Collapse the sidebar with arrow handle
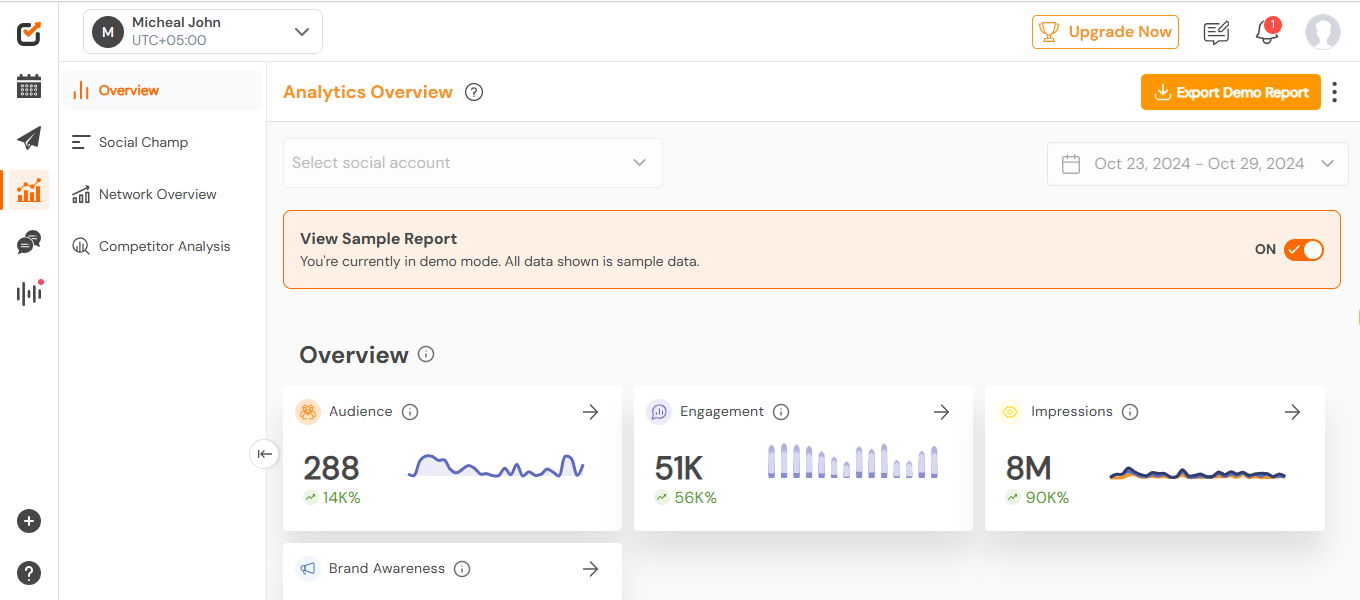The height and width of the screenshot is (600, 1360). (x=263, y=454)
